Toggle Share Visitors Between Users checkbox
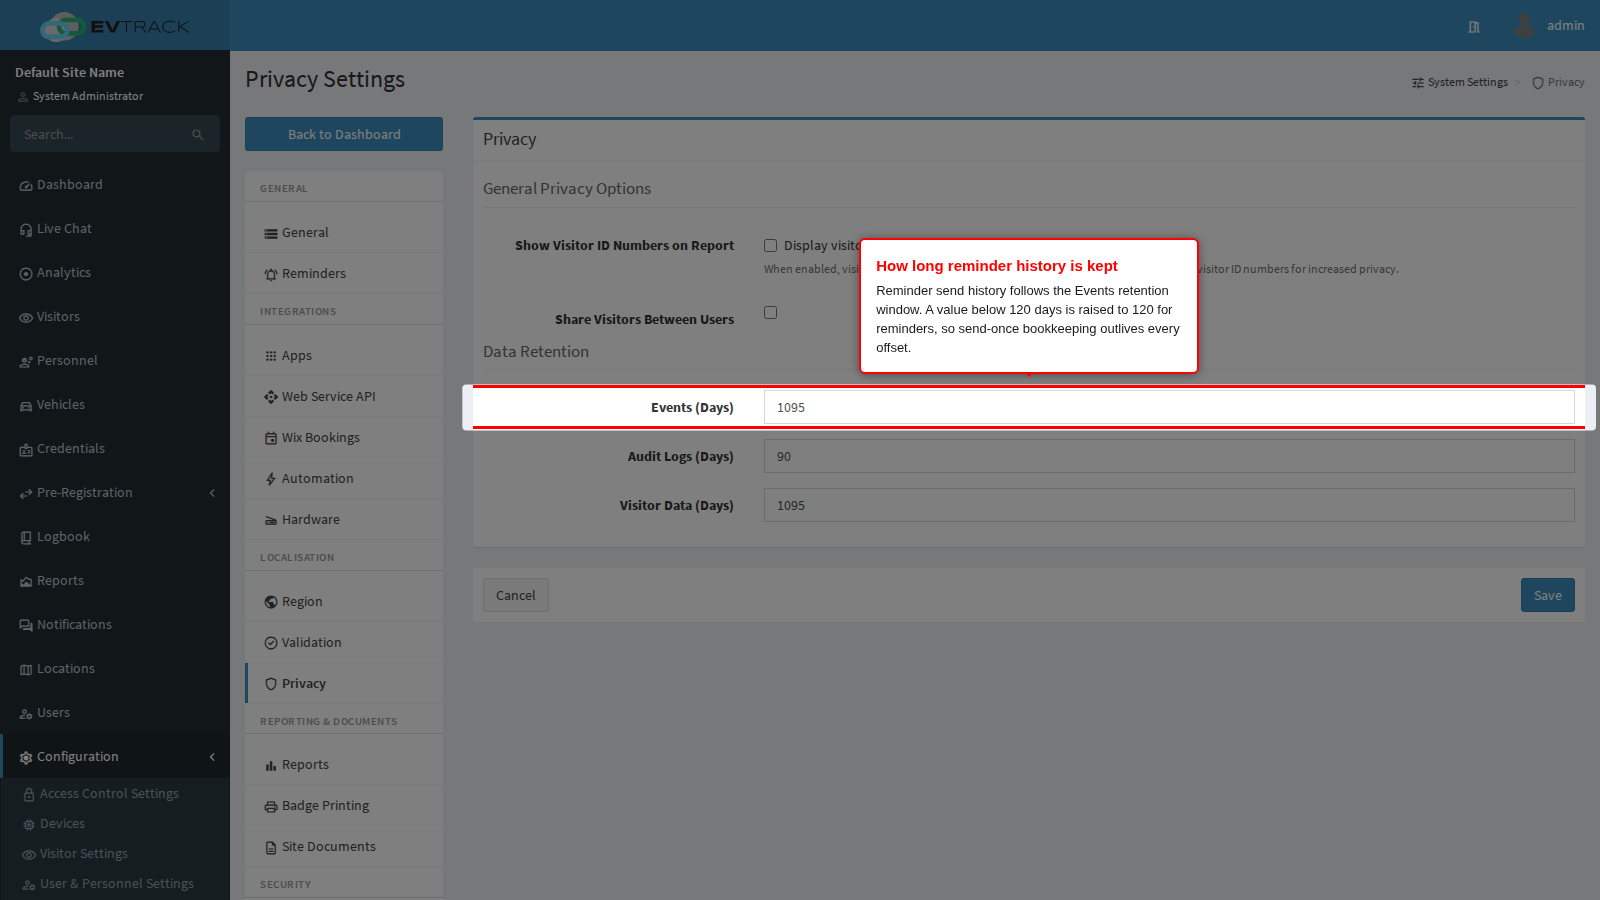 point(771,313)
